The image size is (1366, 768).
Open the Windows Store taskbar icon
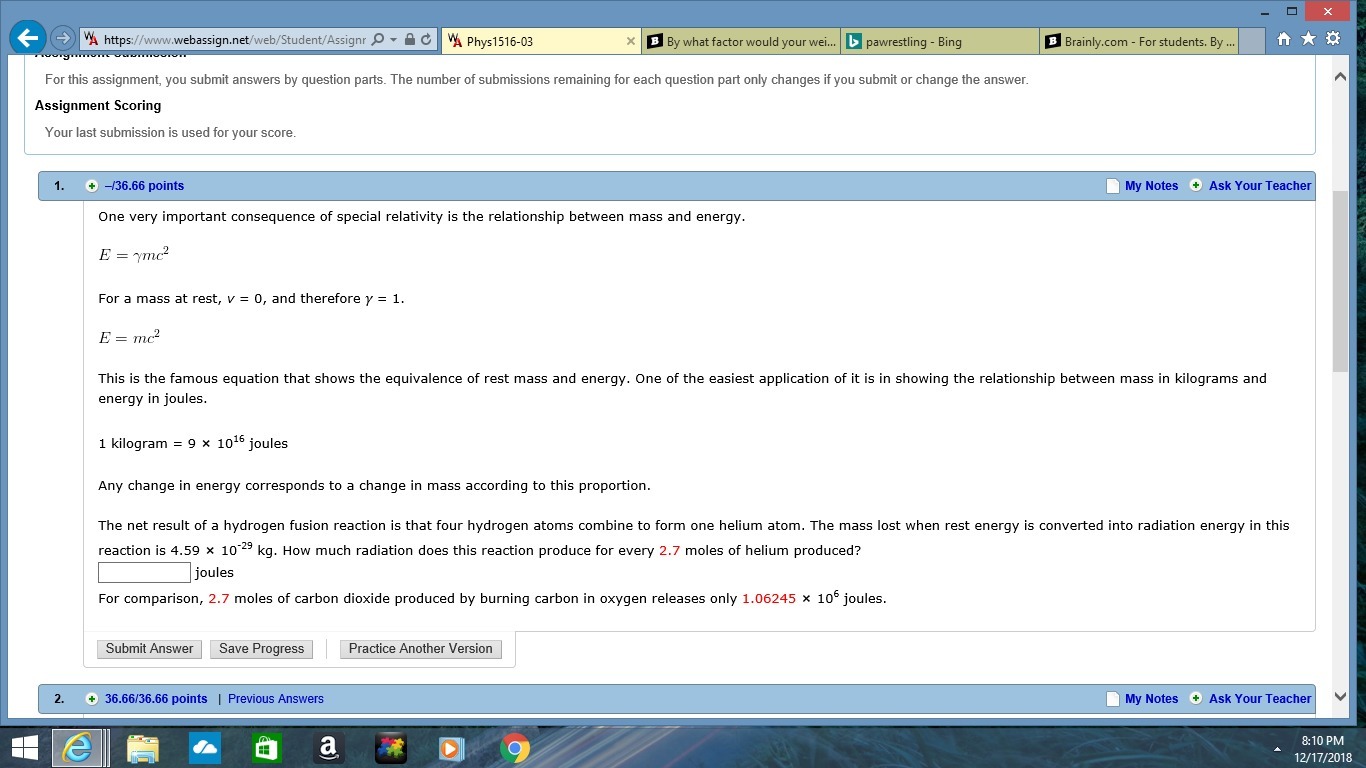click(267, 748)
